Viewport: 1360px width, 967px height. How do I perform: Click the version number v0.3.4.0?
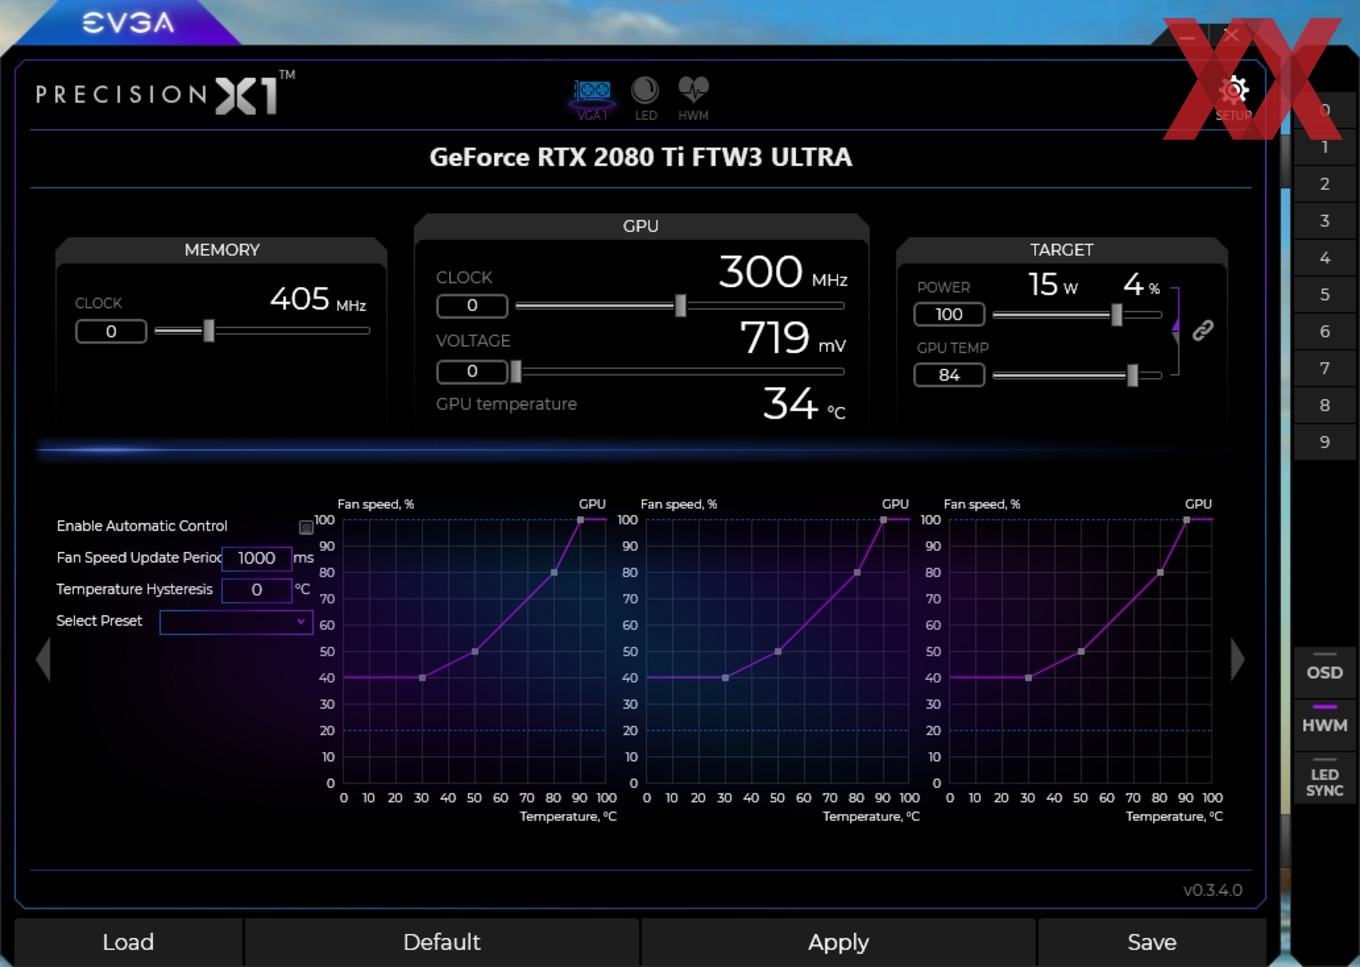1212,890
